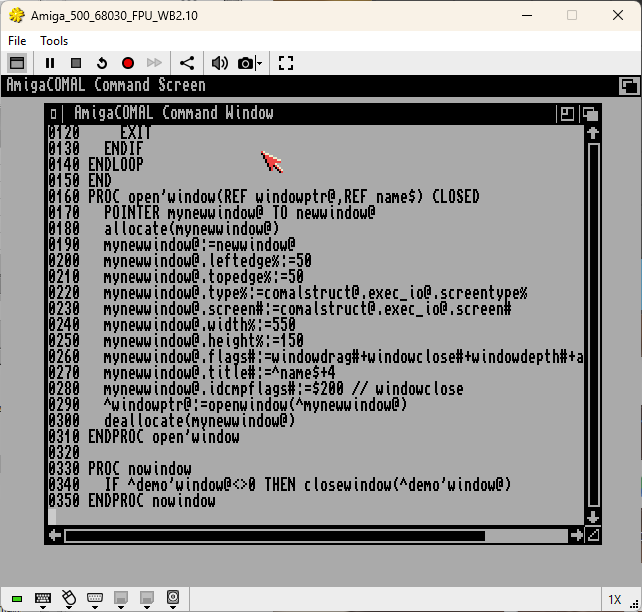Viewport: 642px width, 612px height.
Task: Take a screenshot with the camera icon
Action: 245,63
